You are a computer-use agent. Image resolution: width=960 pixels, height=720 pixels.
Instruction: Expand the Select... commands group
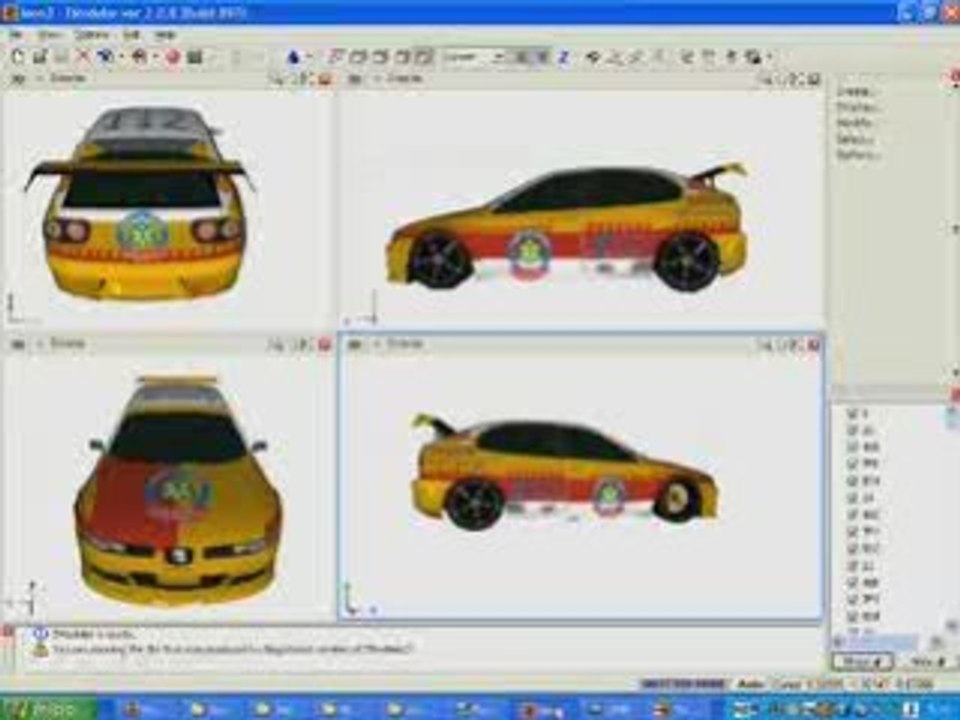(x=855, y=139)
